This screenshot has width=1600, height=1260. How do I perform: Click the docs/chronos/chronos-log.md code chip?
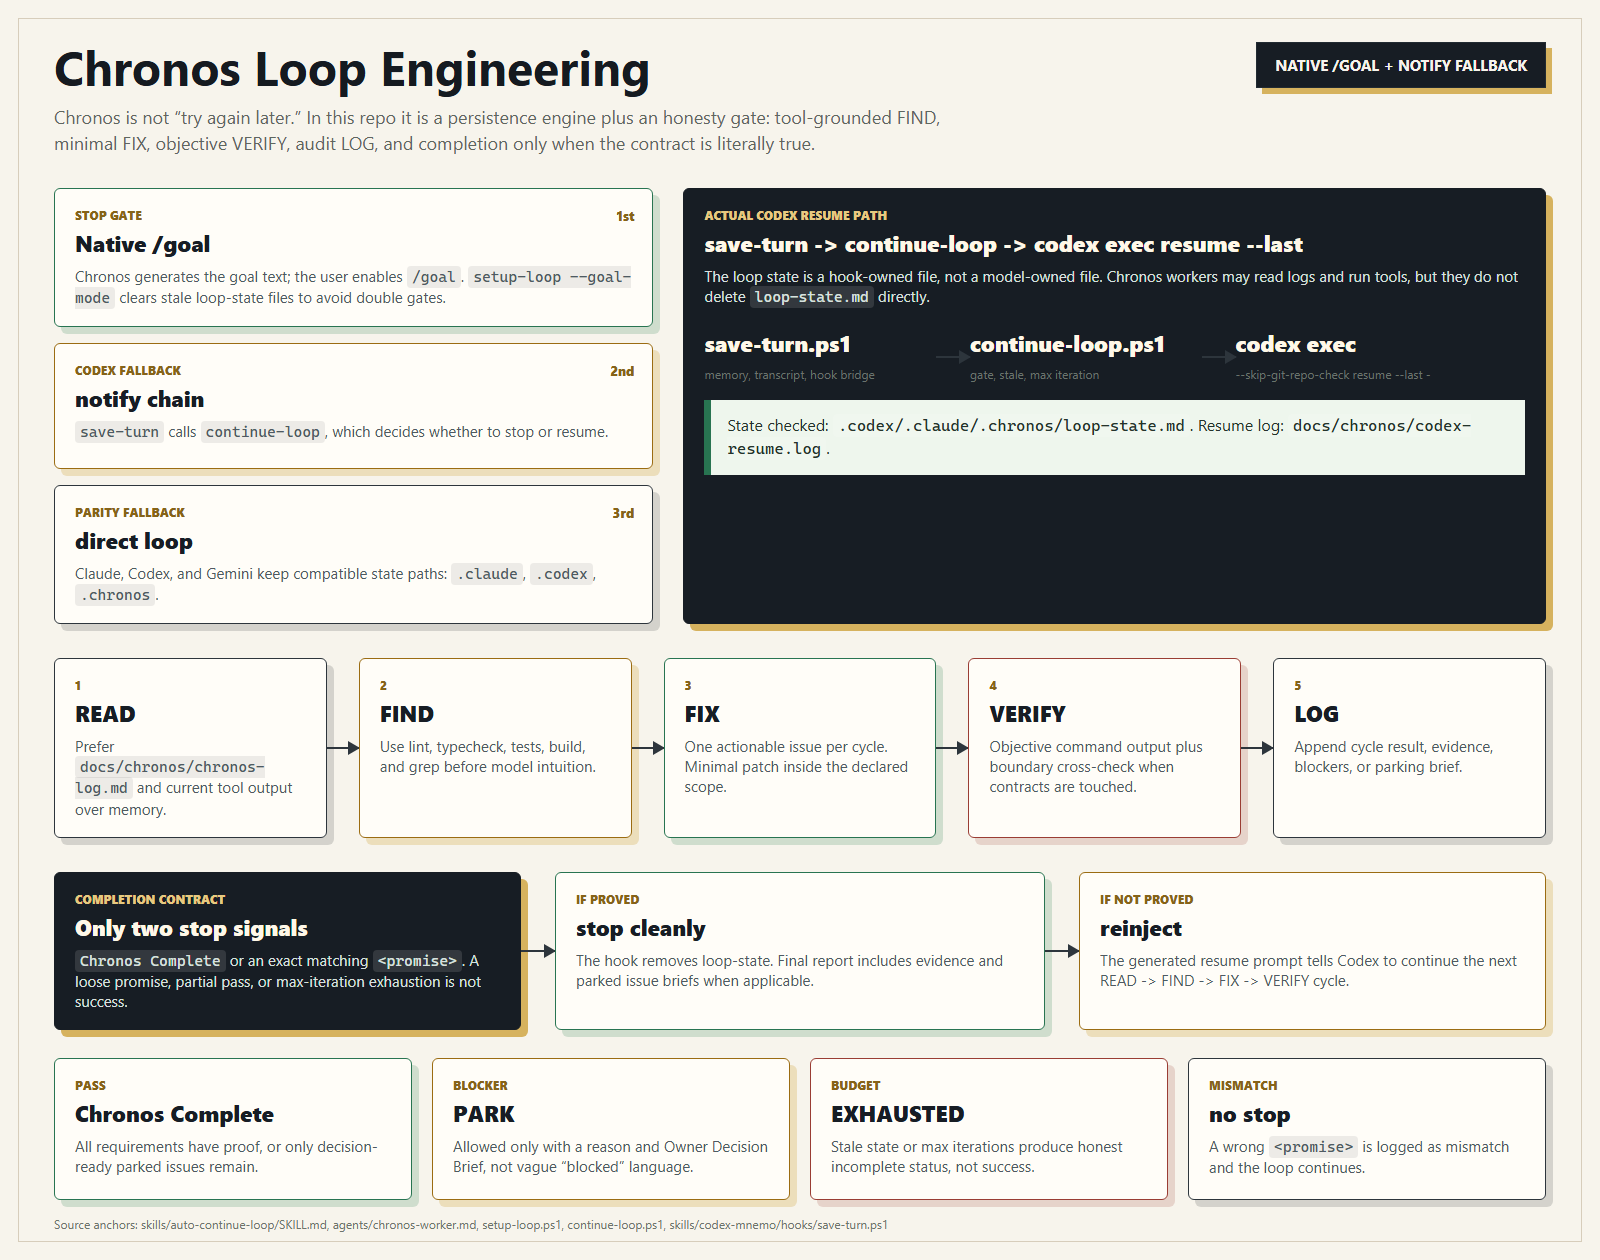tap(170, 777)
